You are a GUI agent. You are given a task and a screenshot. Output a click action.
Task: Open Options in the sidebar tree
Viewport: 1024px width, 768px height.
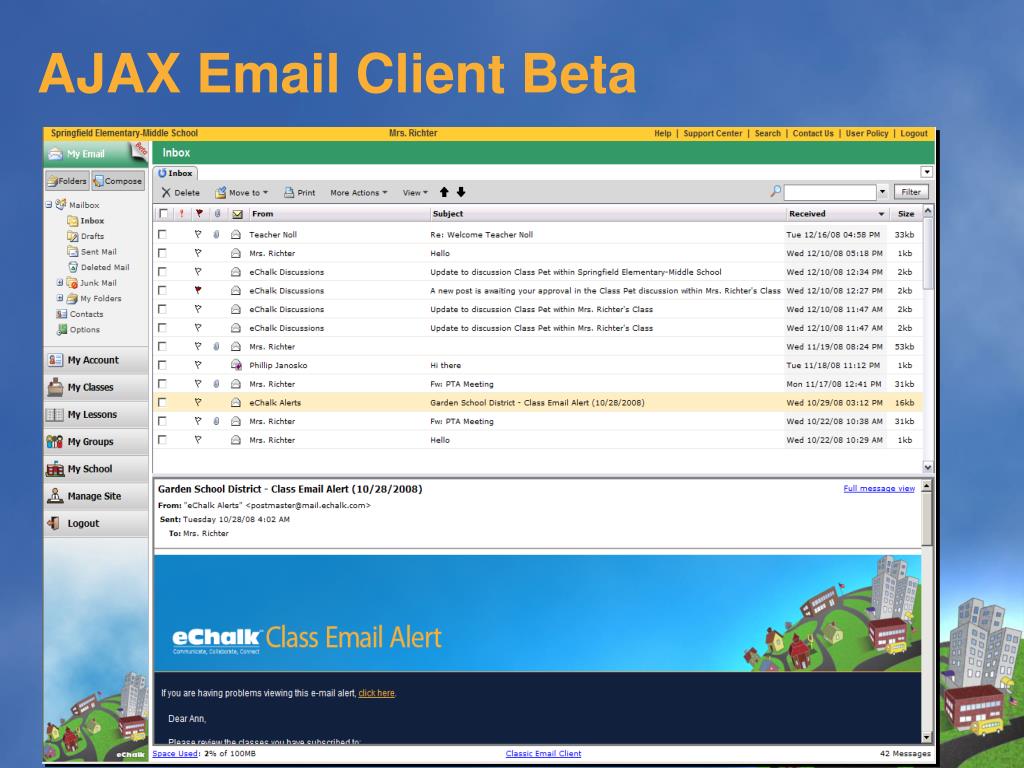click(x=85, y=330)
